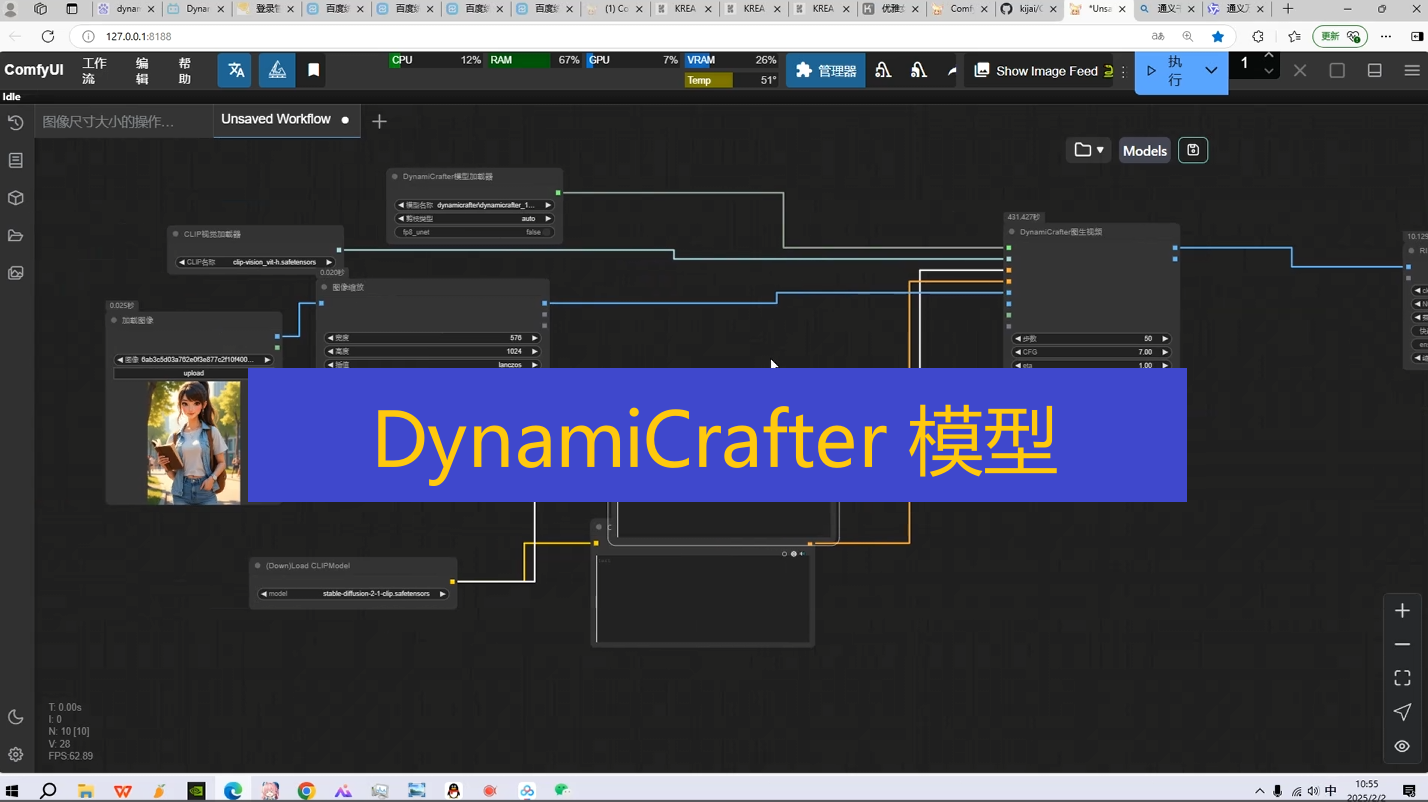
Task: Click the triangle-logo toolbar icon
Action: click(277, 71)
